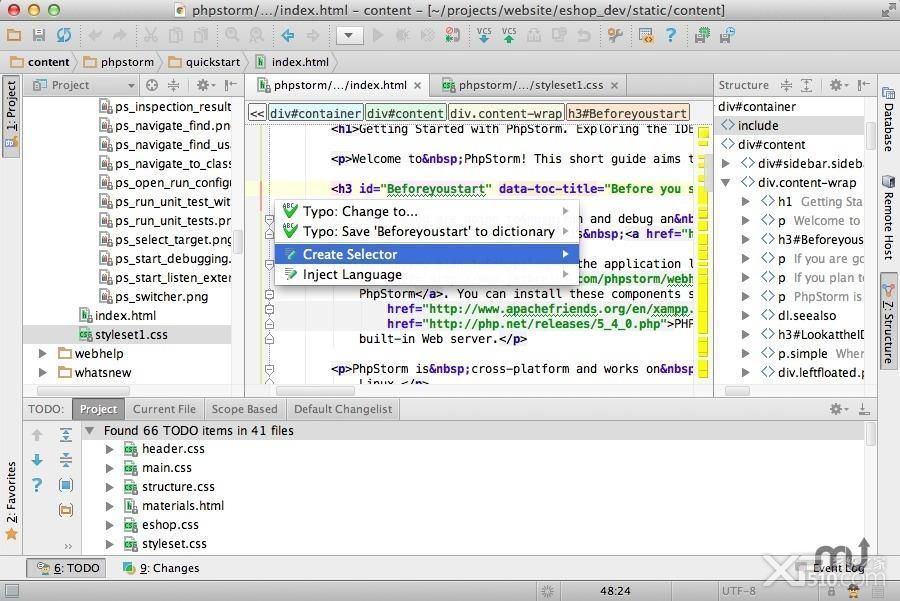Click the Cut scissors icon
This screenshot has width=900, height=601.
[x=150, y=36]
